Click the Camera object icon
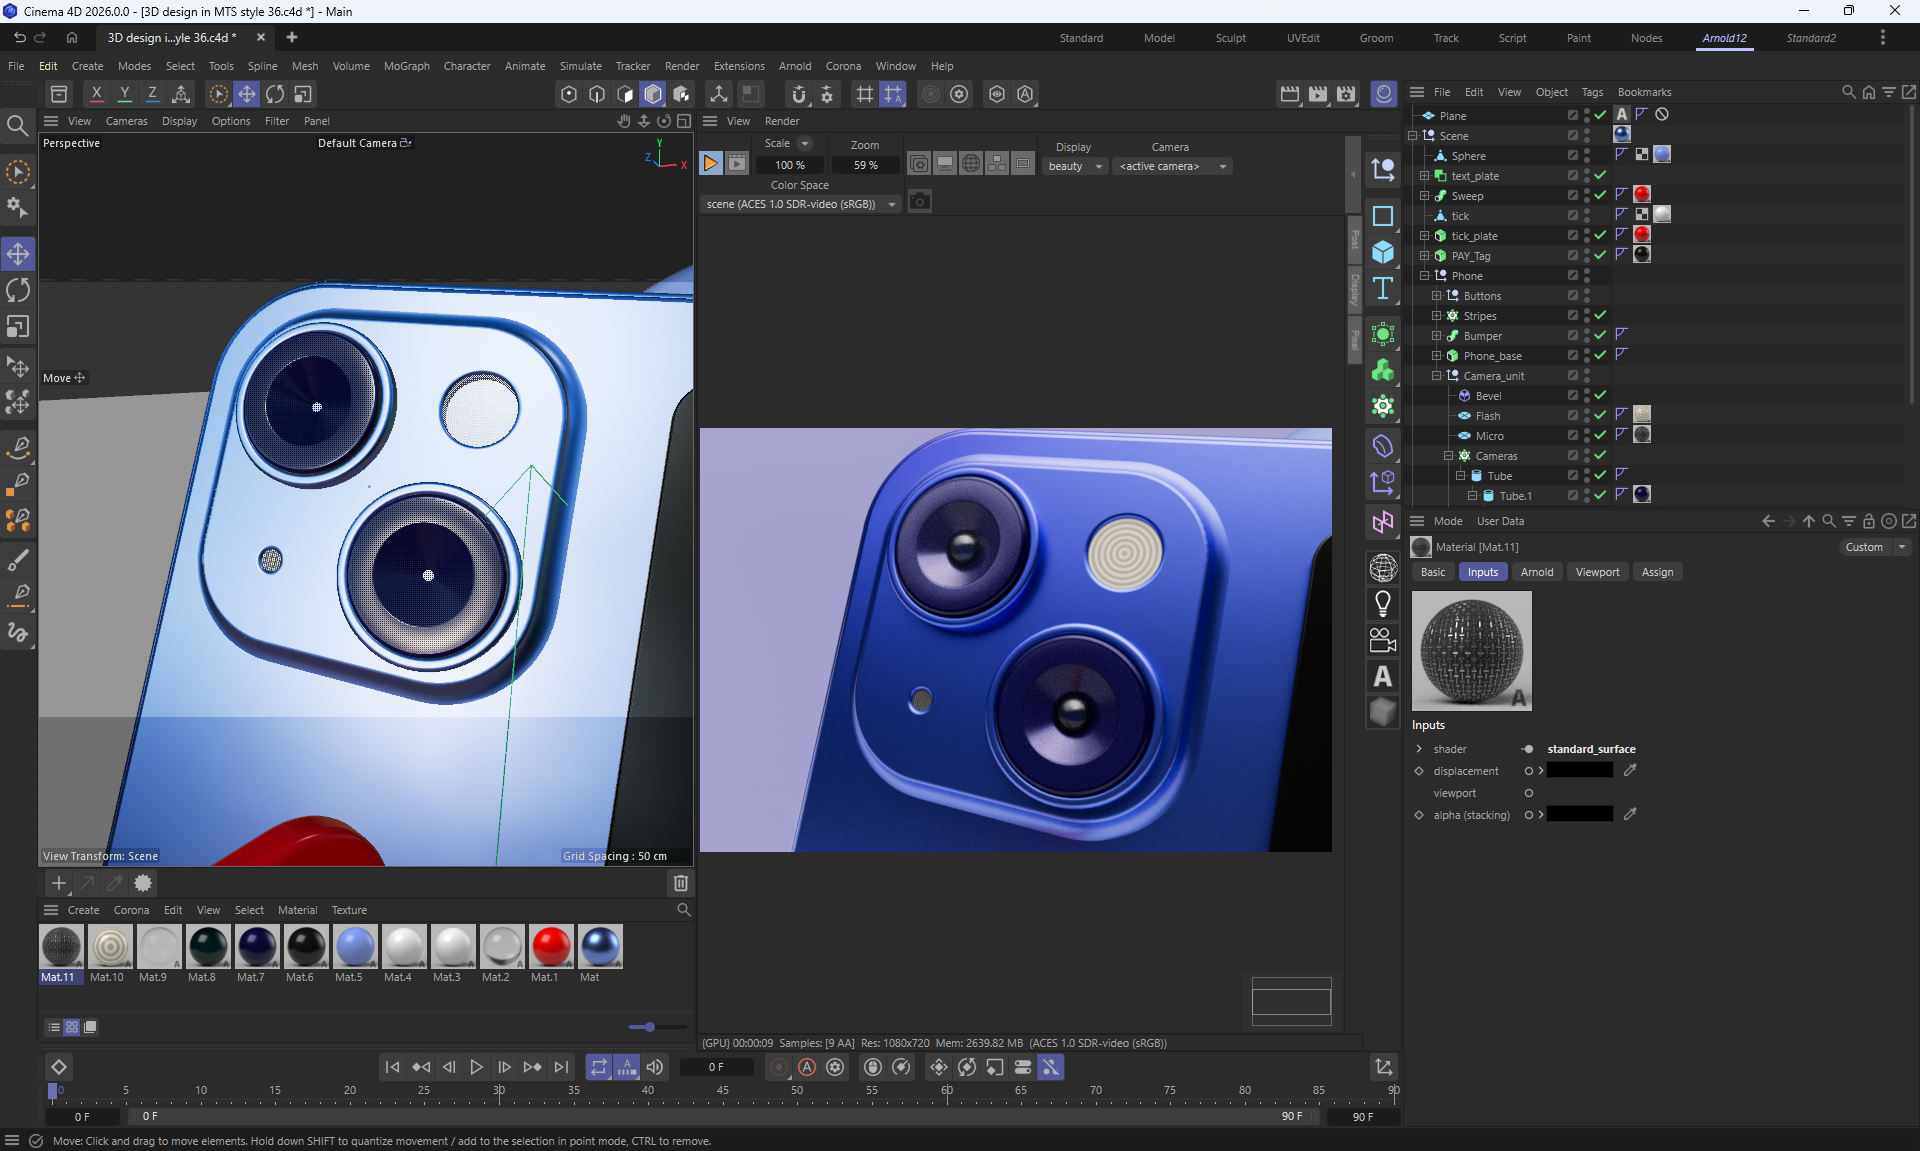 tap(1383, 640)
